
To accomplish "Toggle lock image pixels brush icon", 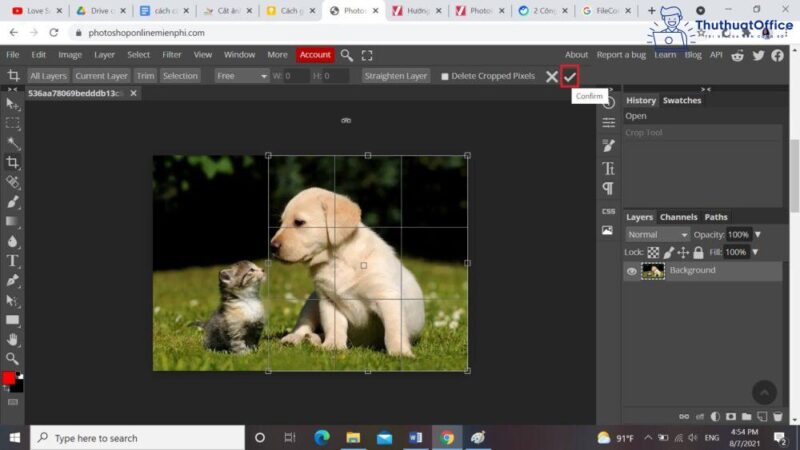I will click(x=668, y=252).
